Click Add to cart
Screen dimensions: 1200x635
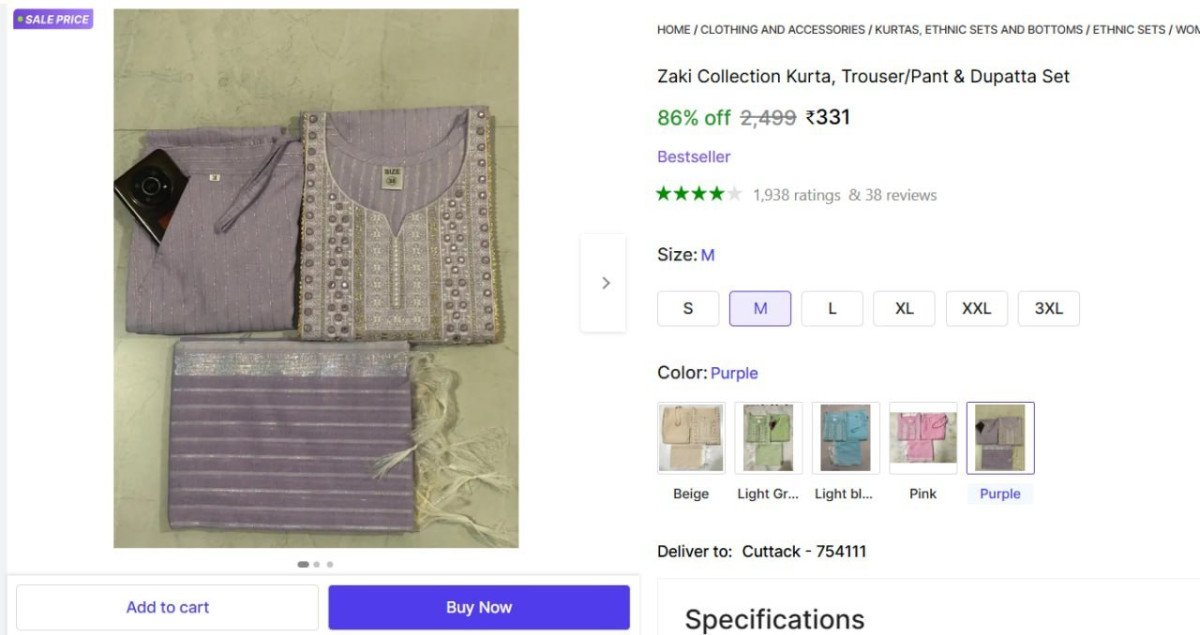click(x=167, y=606)
